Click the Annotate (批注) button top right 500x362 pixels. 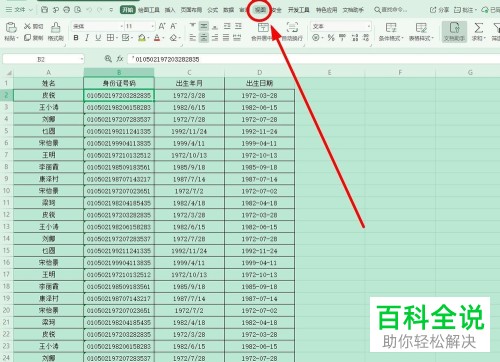point(465,10)
